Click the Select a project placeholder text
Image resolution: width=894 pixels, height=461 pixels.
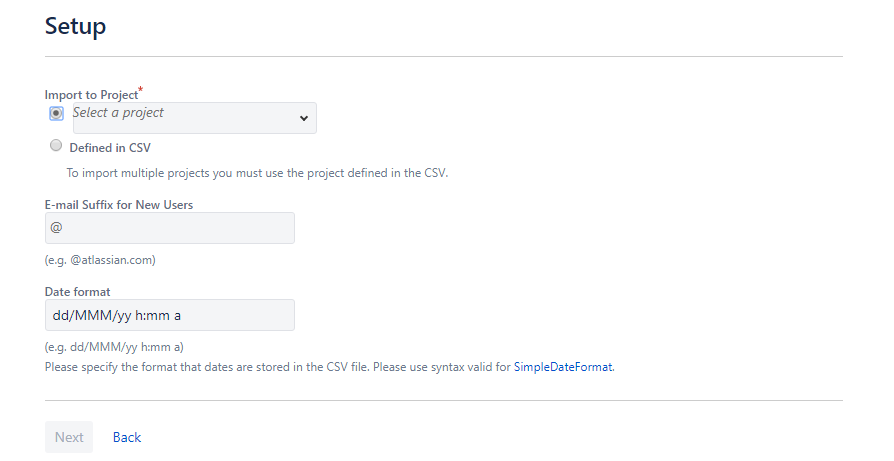click(x=118, y=112)
